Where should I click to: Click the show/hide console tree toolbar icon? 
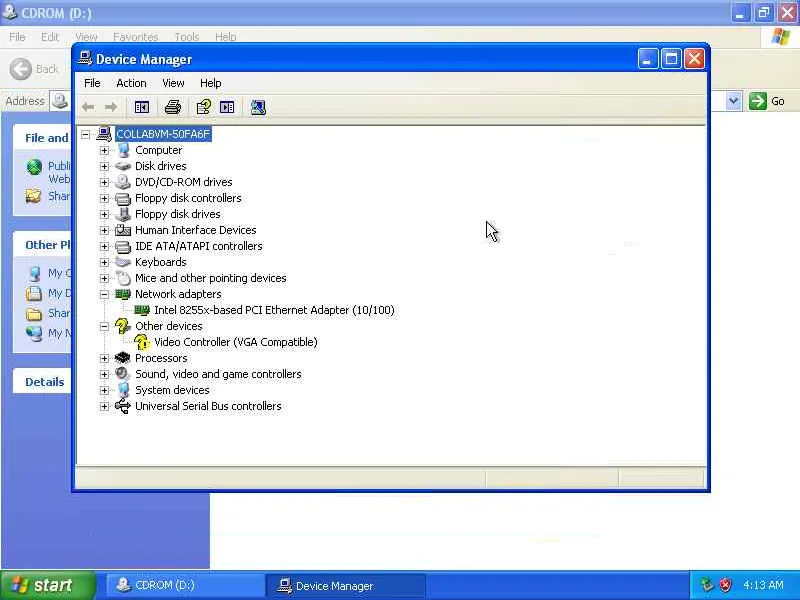pyautogui.click(x=142, y=107)
